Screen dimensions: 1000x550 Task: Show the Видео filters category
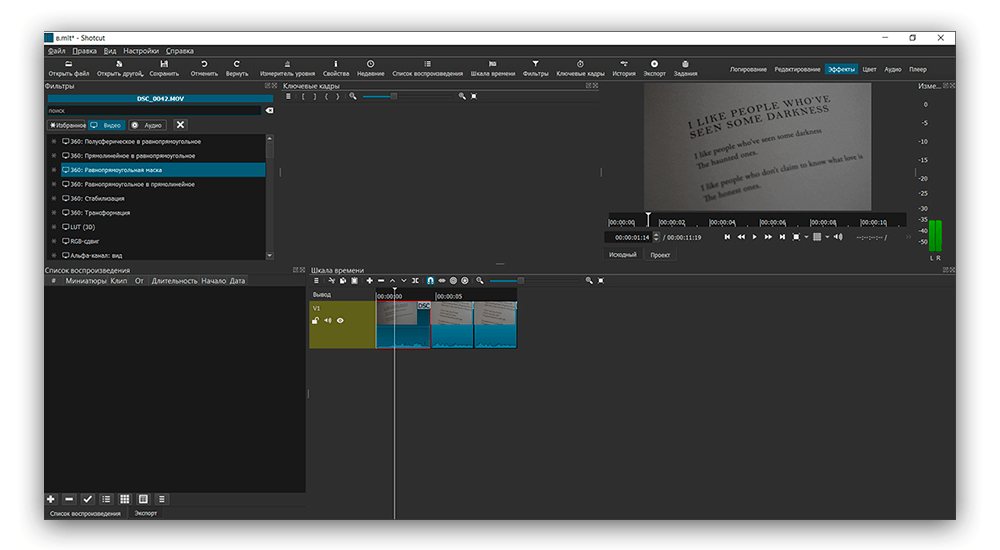click(x=105, y=125)
